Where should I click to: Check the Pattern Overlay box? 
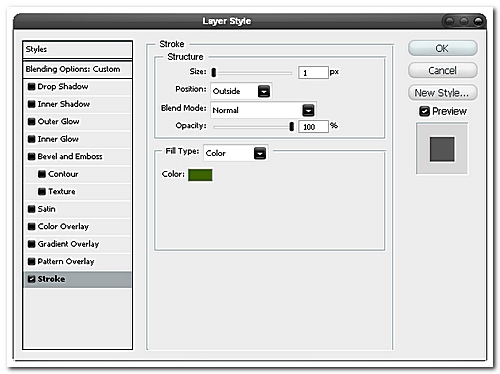click(31, 261)
